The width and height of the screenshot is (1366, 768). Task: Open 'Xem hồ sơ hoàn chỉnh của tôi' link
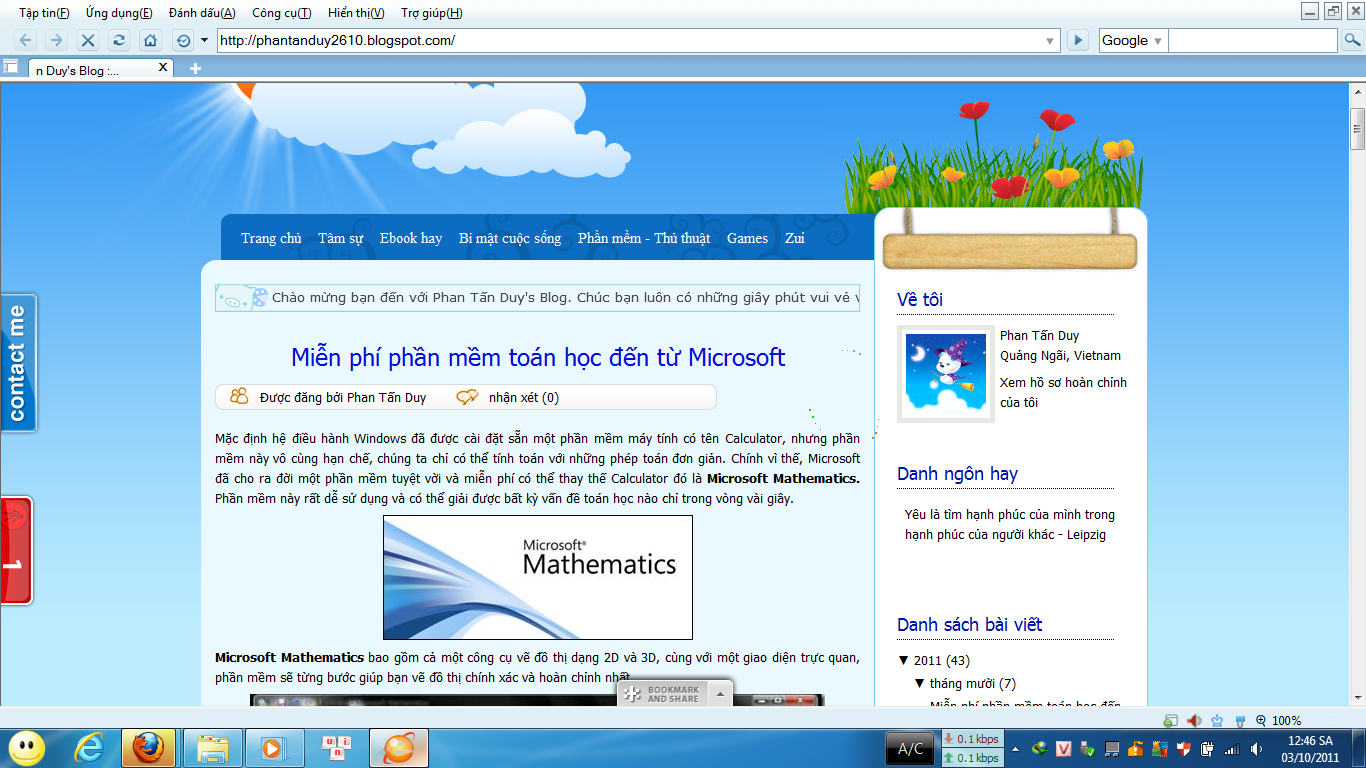click(1063, 392)
